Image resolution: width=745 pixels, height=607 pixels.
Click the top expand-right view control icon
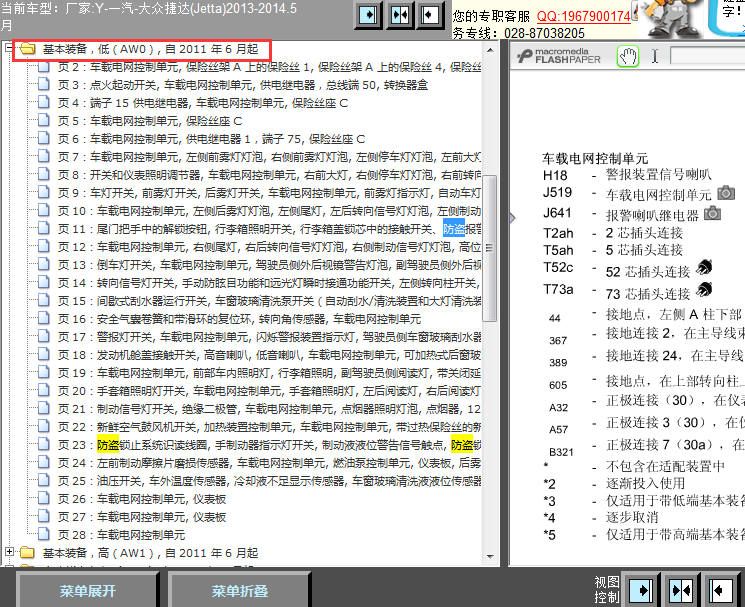[x=369, y=15]
